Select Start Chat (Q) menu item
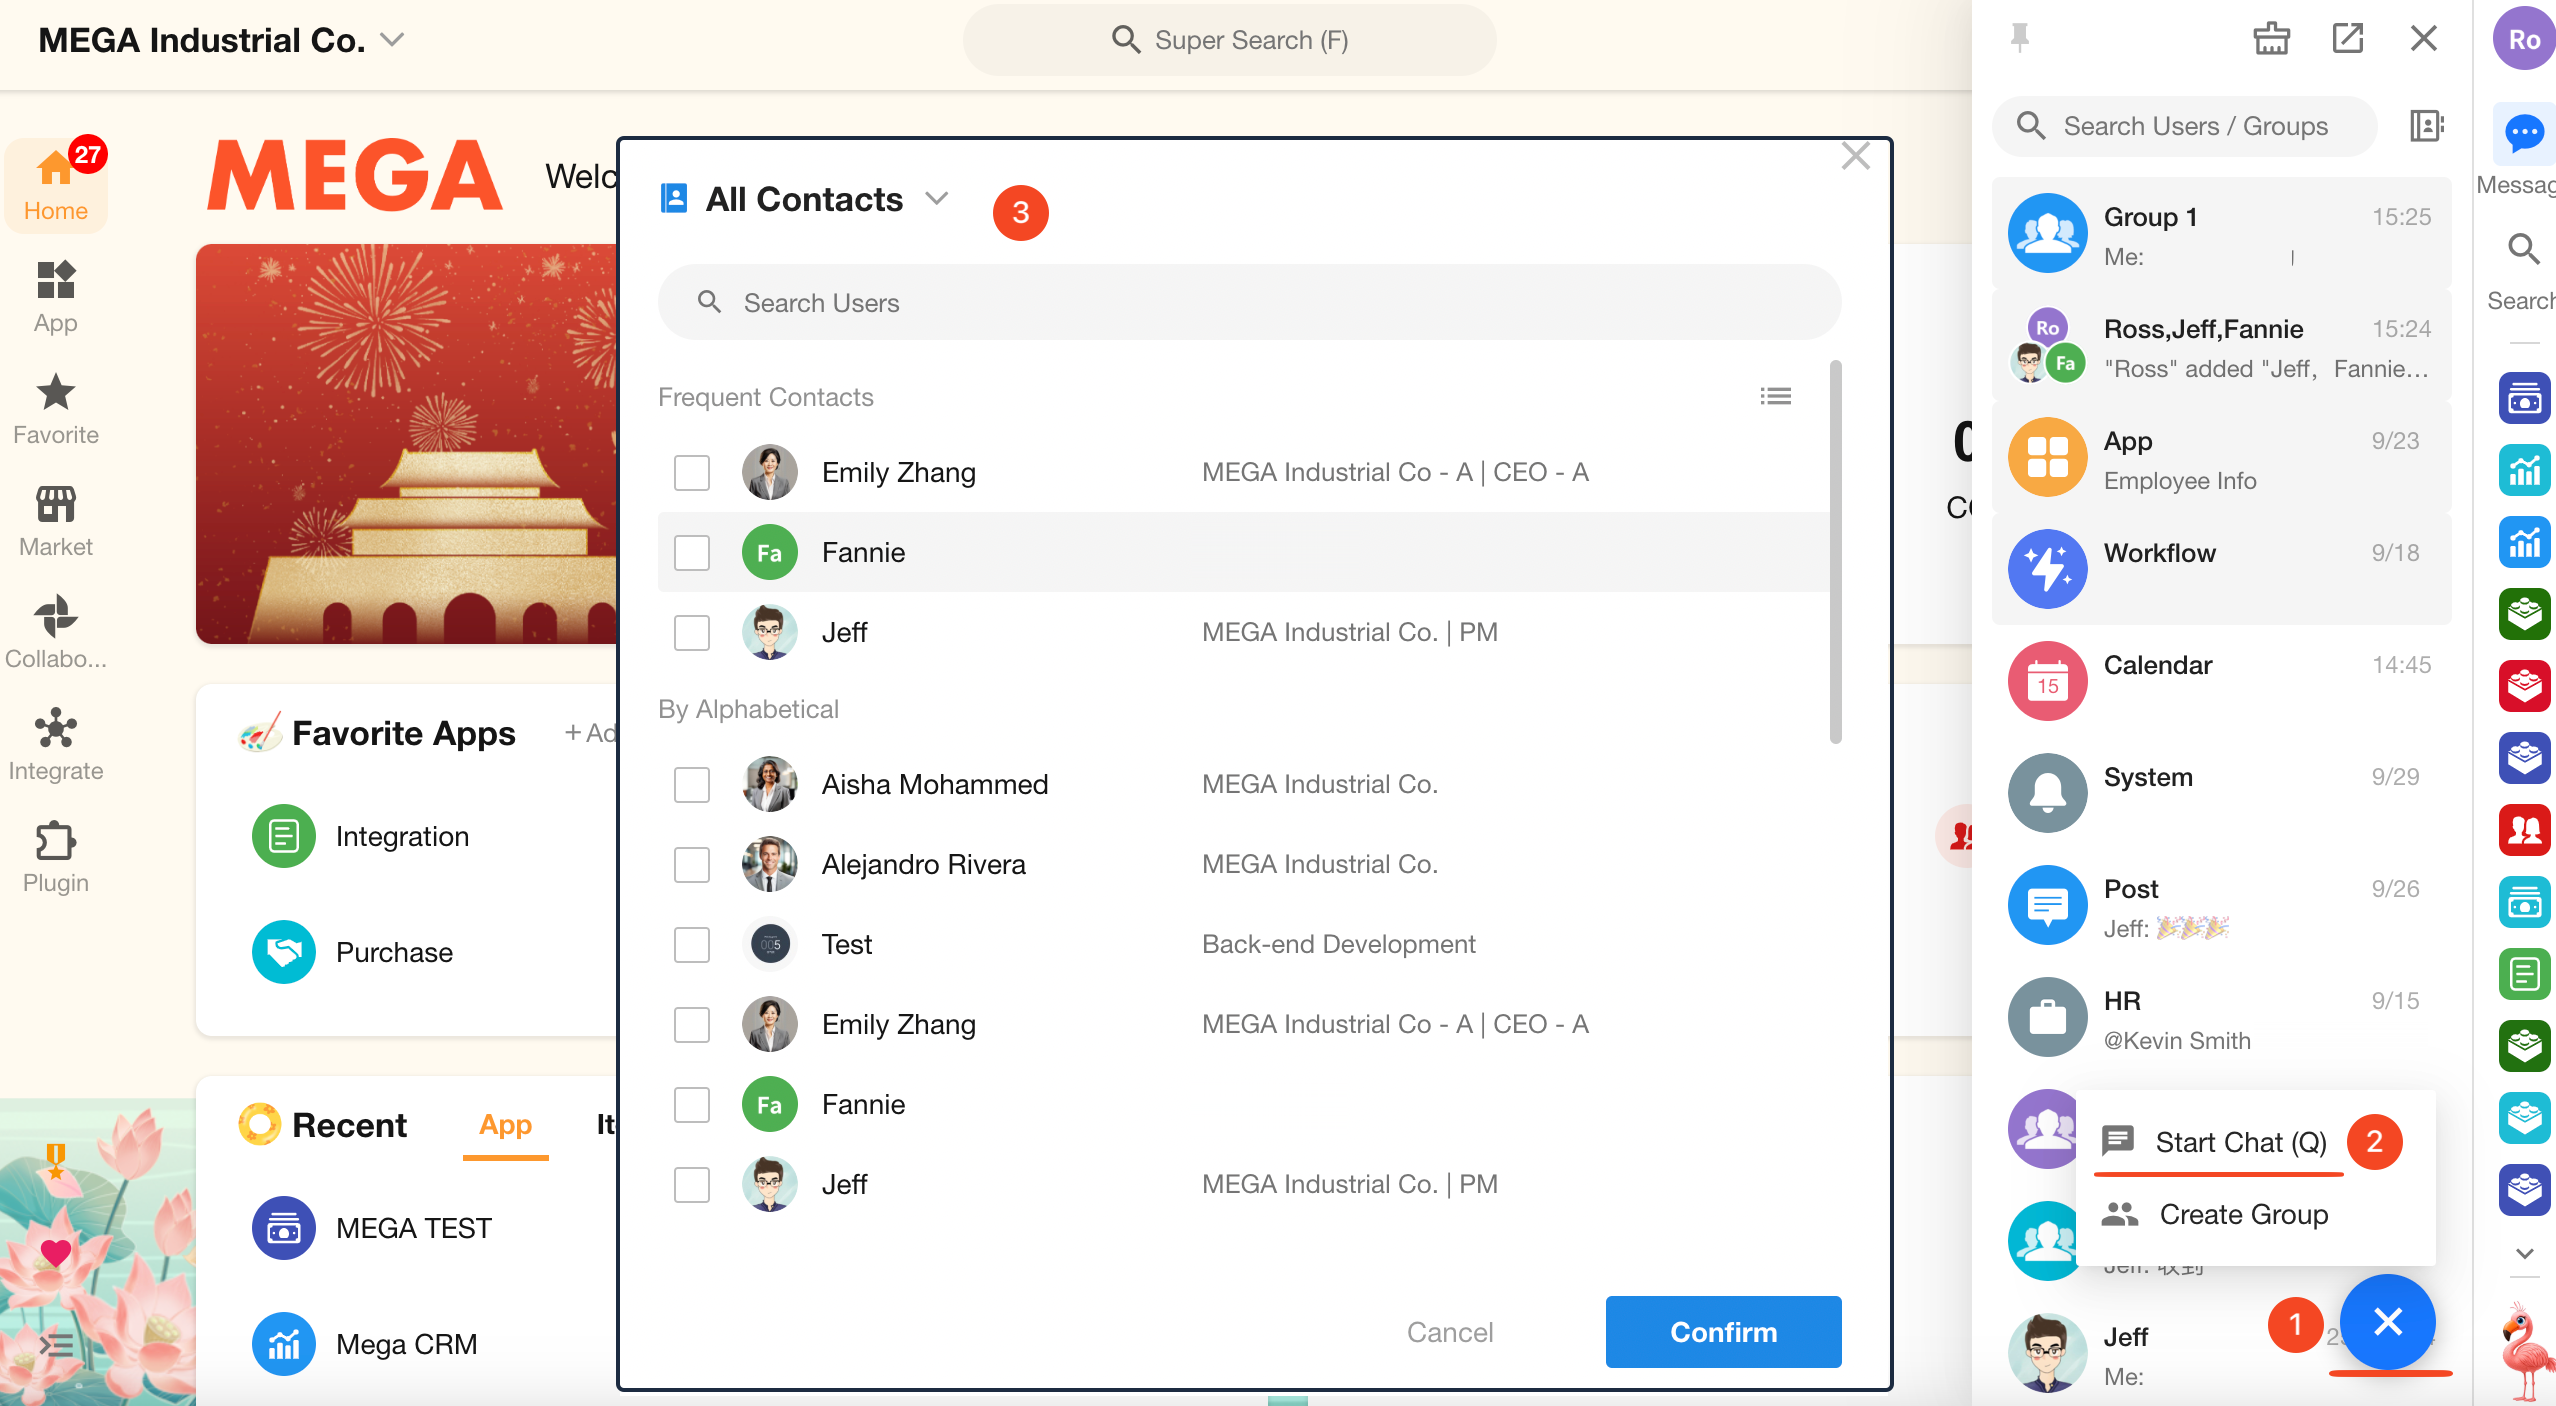 click(x=2240, y=1142)
